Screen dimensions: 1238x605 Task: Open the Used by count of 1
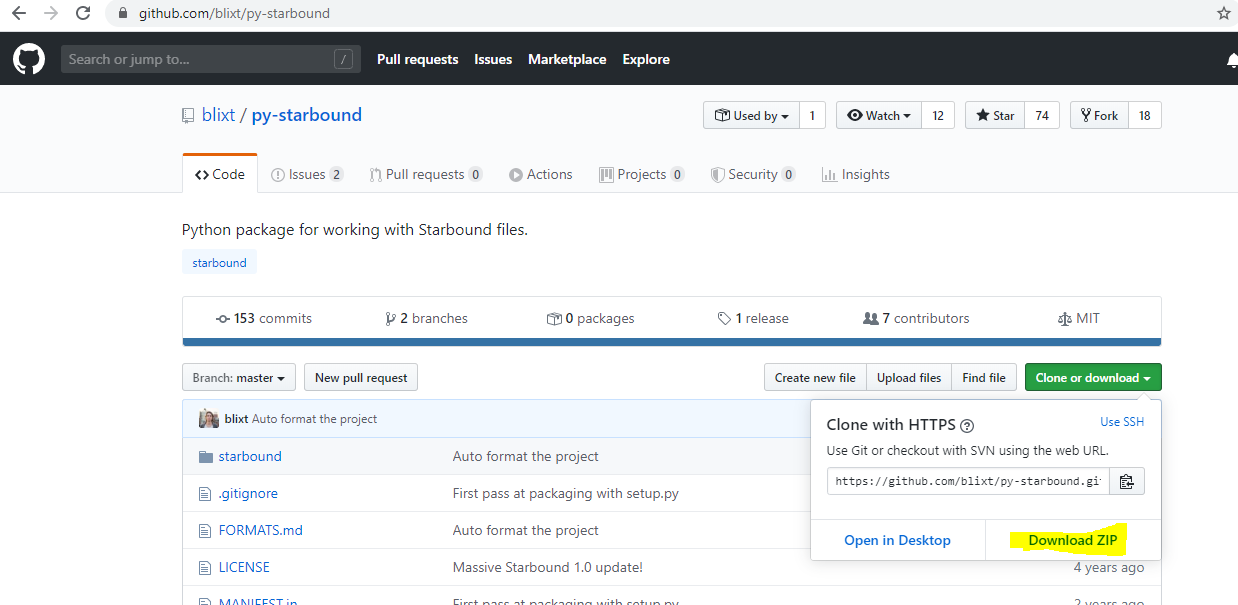[x=812, y=116]
